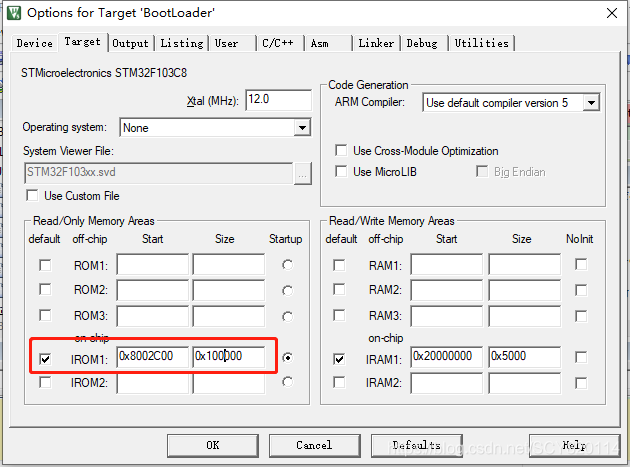Switch to the Linker tab
This screenshot has width=630, height=467.
(x=376, y=43)
